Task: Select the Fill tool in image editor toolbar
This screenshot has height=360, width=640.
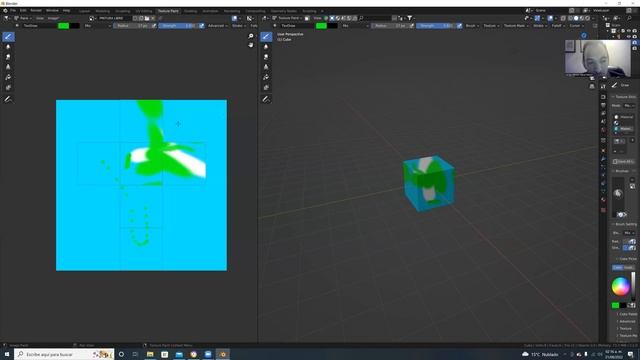Action: point(8,78)
